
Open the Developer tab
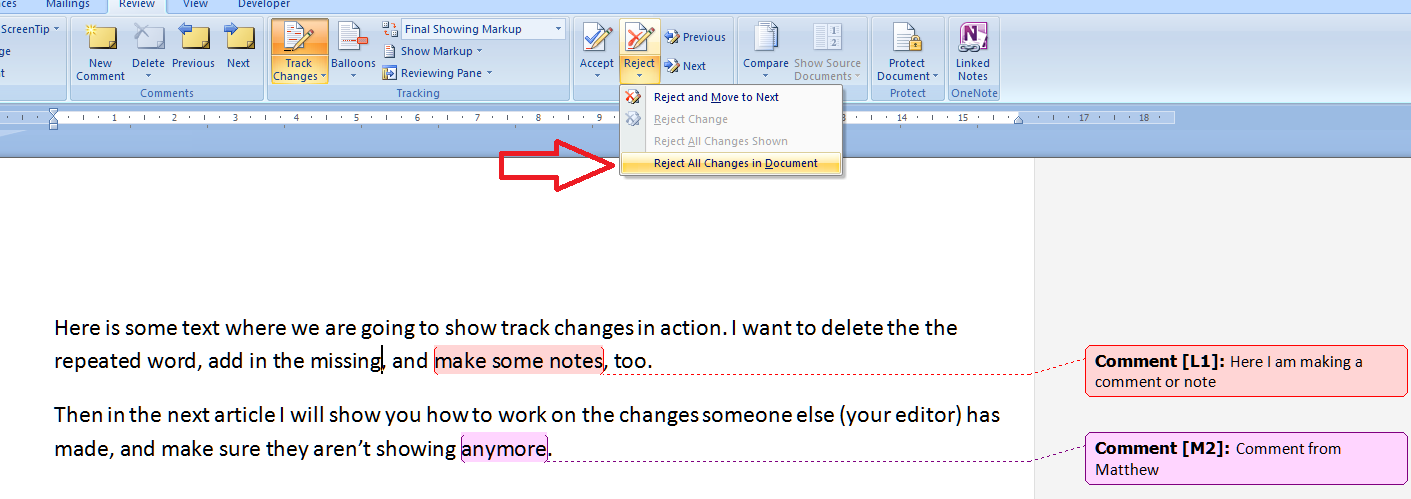tap(264, 4)
